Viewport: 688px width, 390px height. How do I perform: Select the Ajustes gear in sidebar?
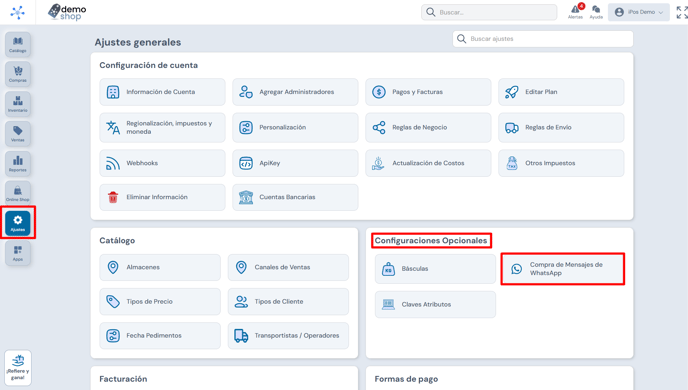18,223
